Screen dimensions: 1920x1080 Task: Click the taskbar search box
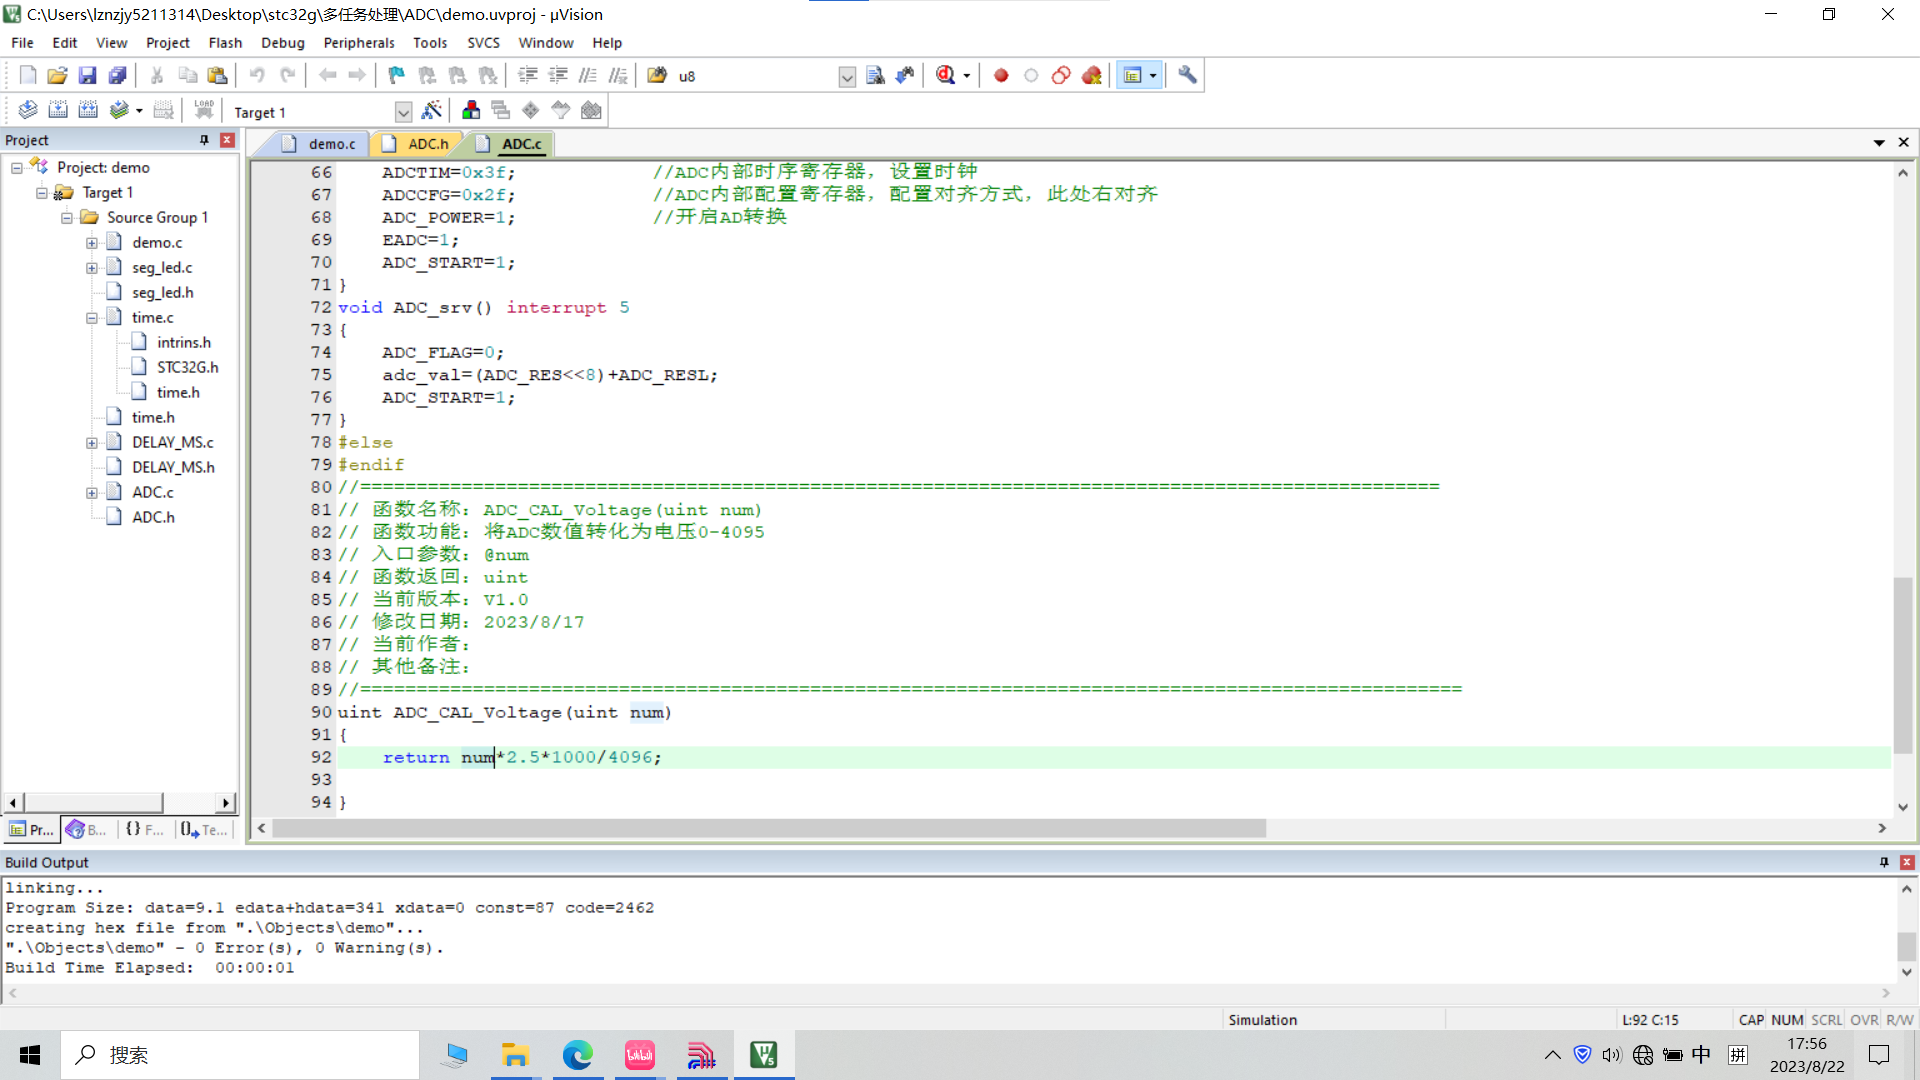tap(240, 1055)
